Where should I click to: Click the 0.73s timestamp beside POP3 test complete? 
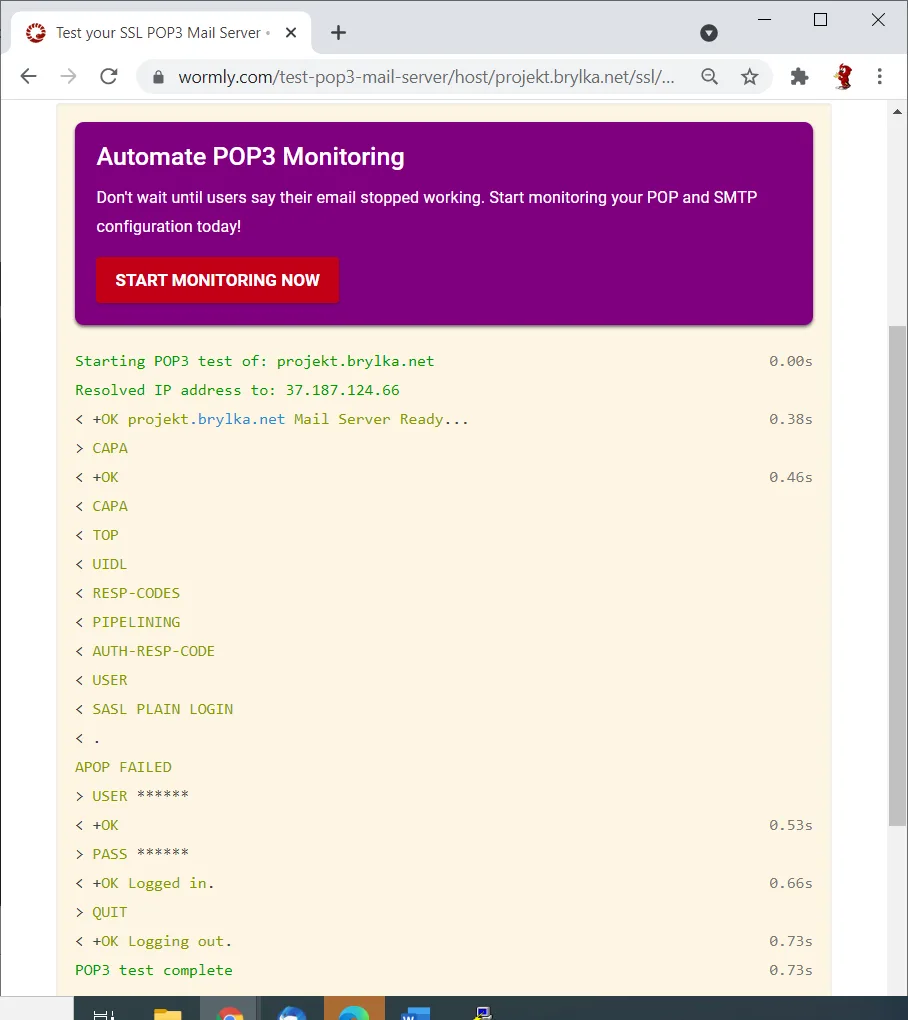791,971
